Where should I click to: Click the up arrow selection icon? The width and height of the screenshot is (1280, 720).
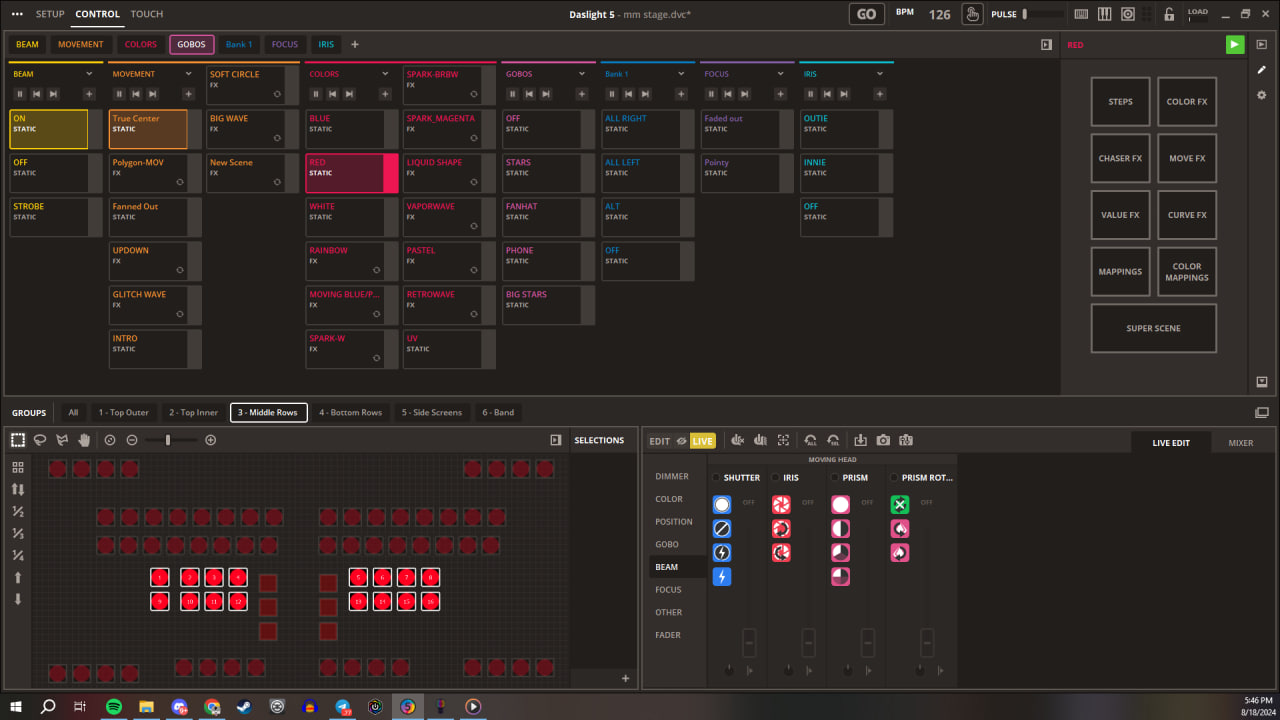[18, 577]
